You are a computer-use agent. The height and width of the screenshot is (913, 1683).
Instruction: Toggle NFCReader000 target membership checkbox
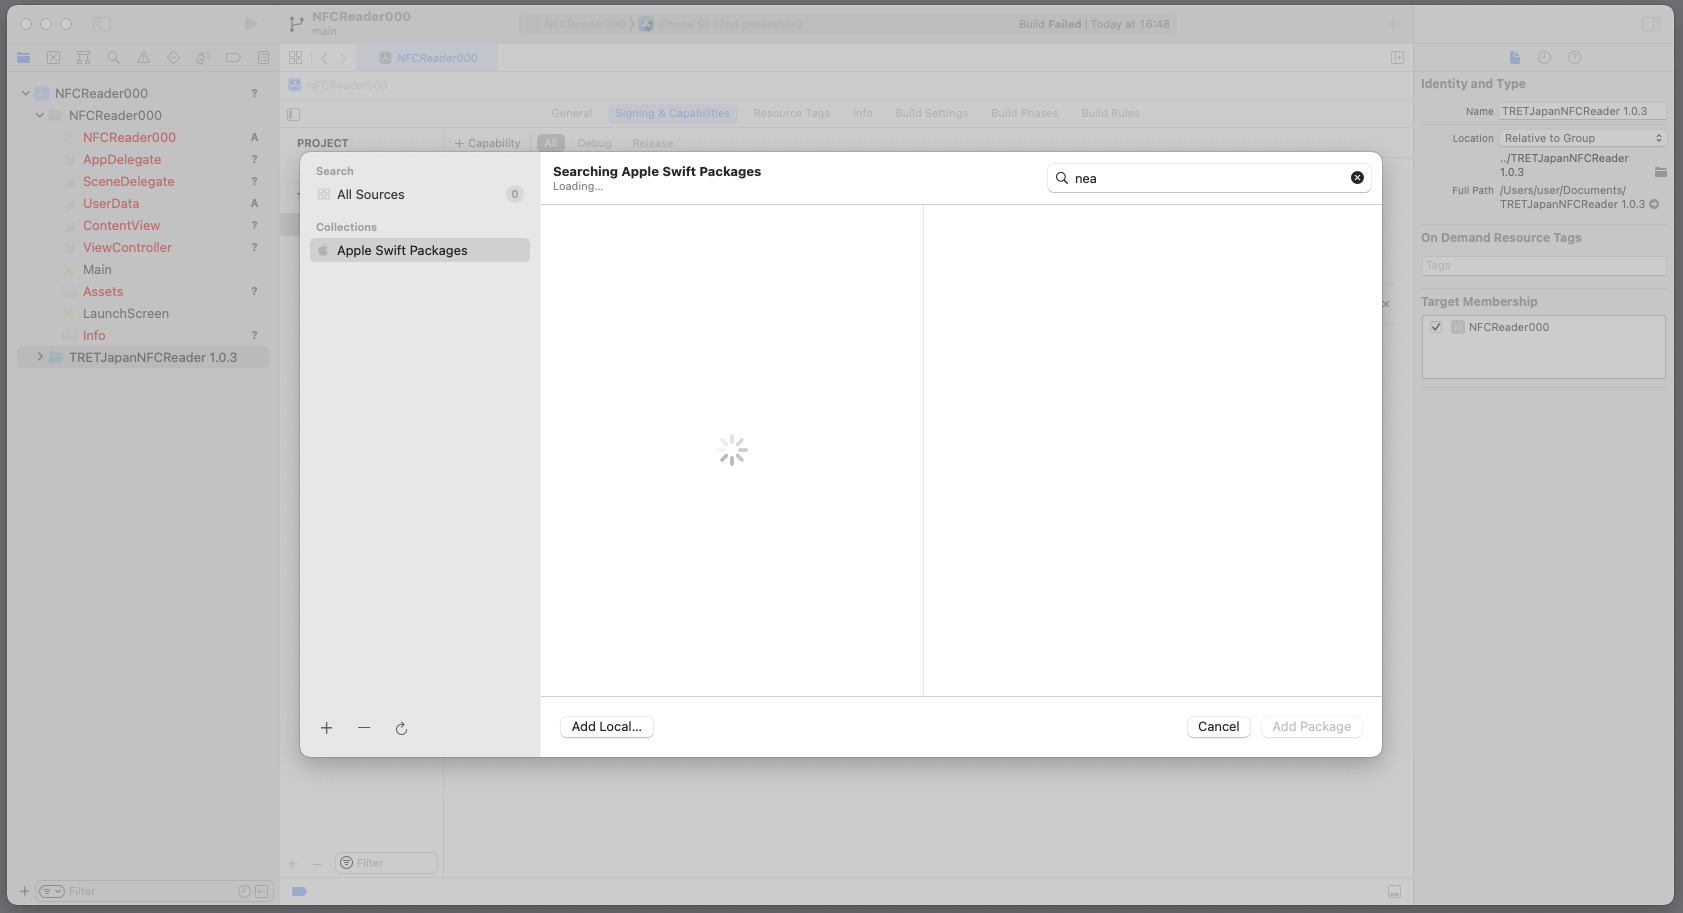pos(1436,327)
